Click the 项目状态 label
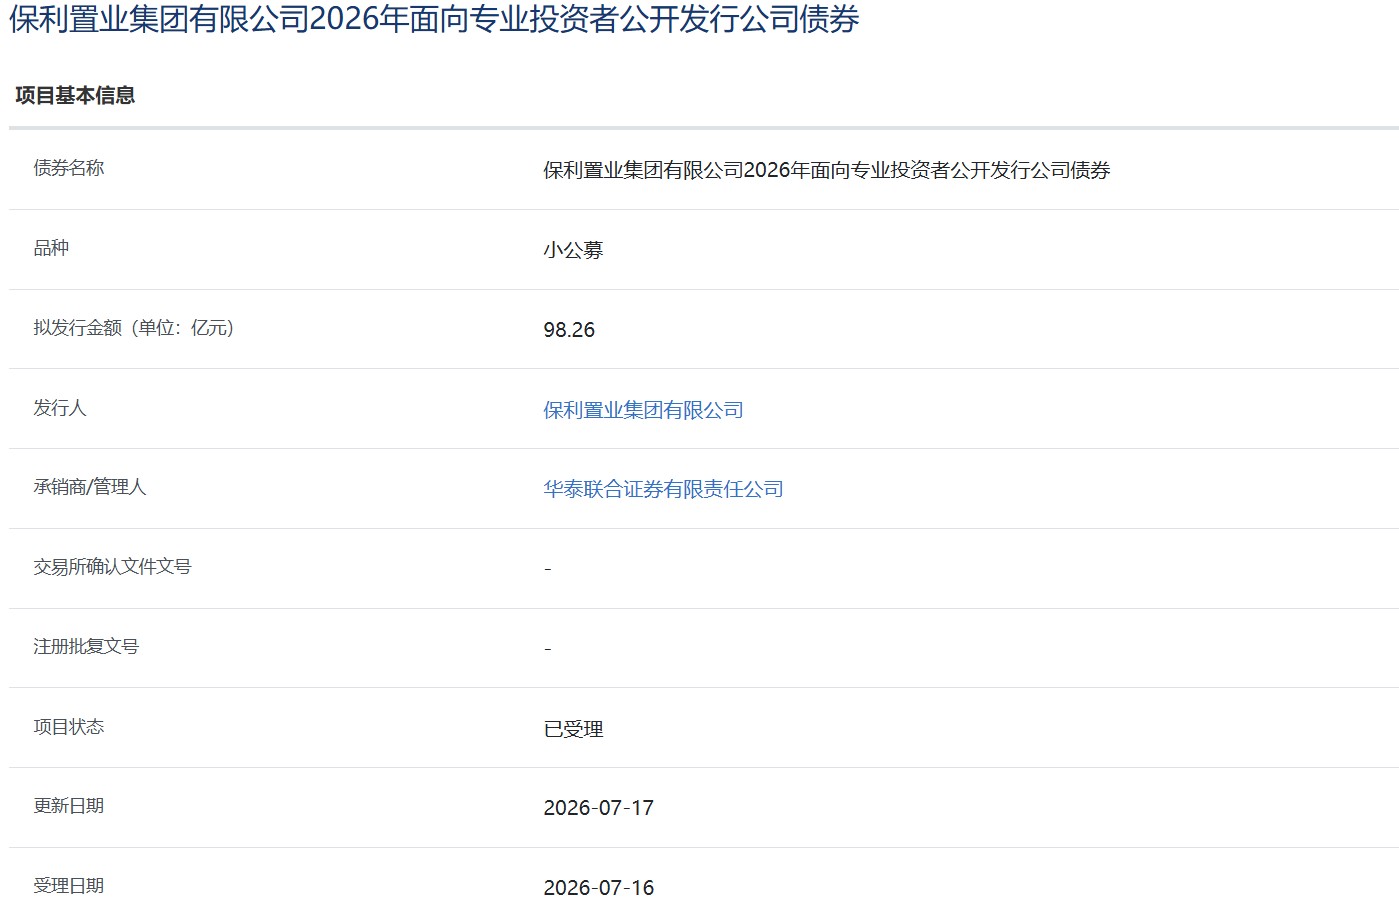Screen dimensions: 1399x921 [69, 727]
